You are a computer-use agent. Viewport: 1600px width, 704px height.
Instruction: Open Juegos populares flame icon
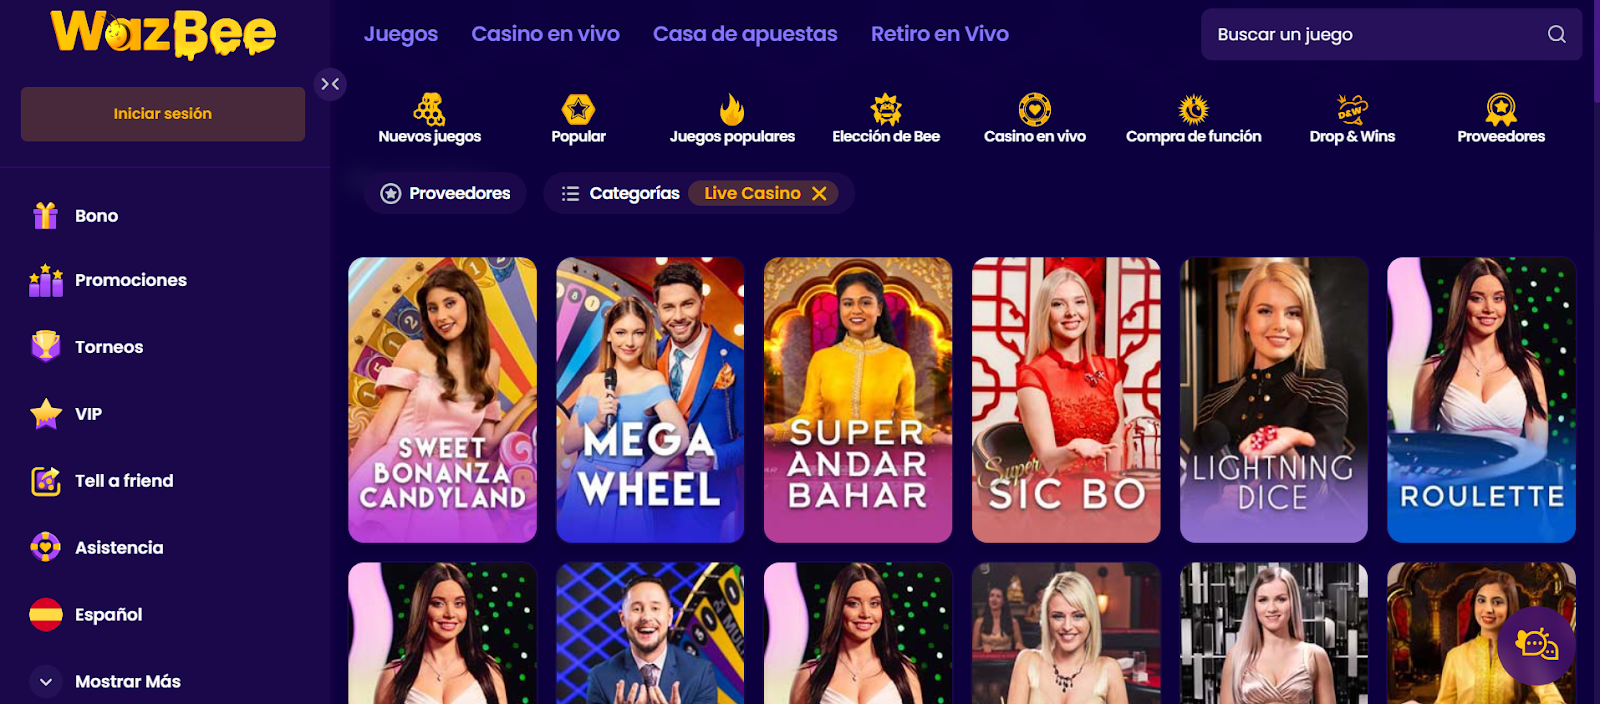point(732,109)
